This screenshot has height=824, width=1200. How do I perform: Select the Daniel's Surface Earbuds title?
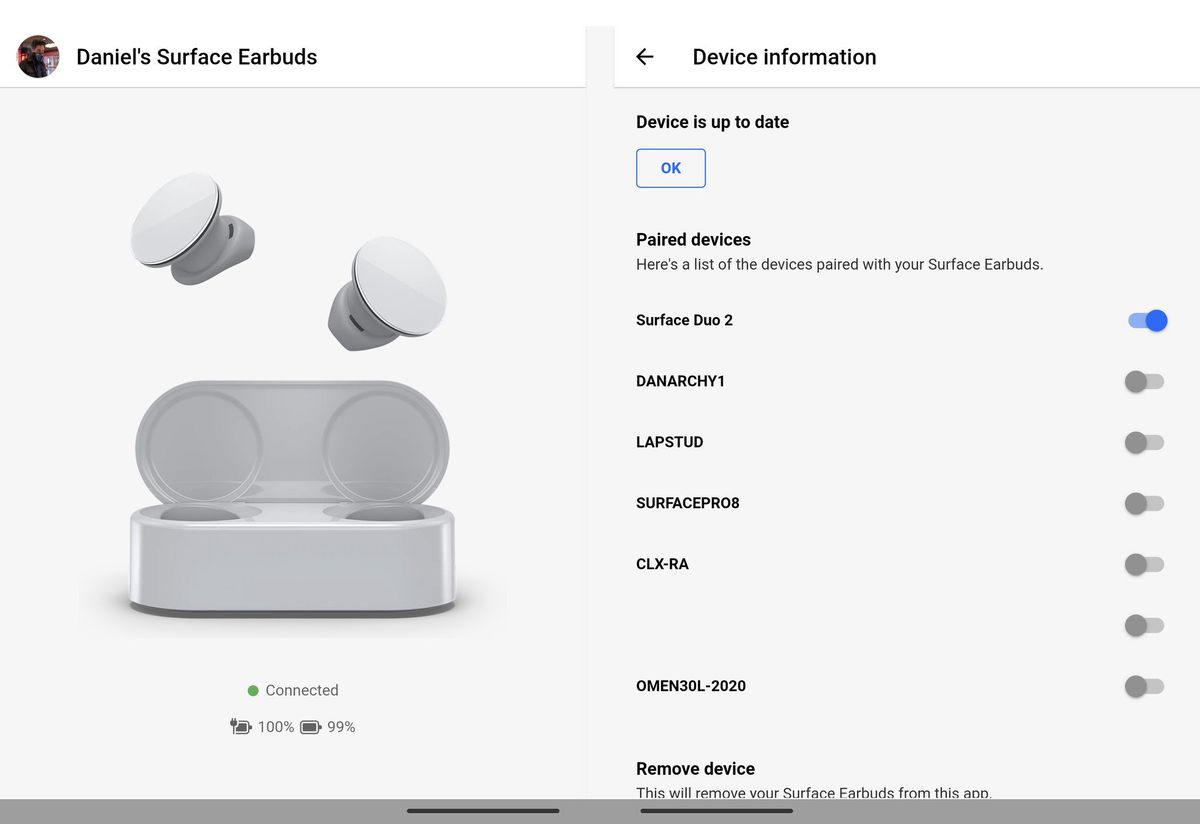(x=197, y=57)
